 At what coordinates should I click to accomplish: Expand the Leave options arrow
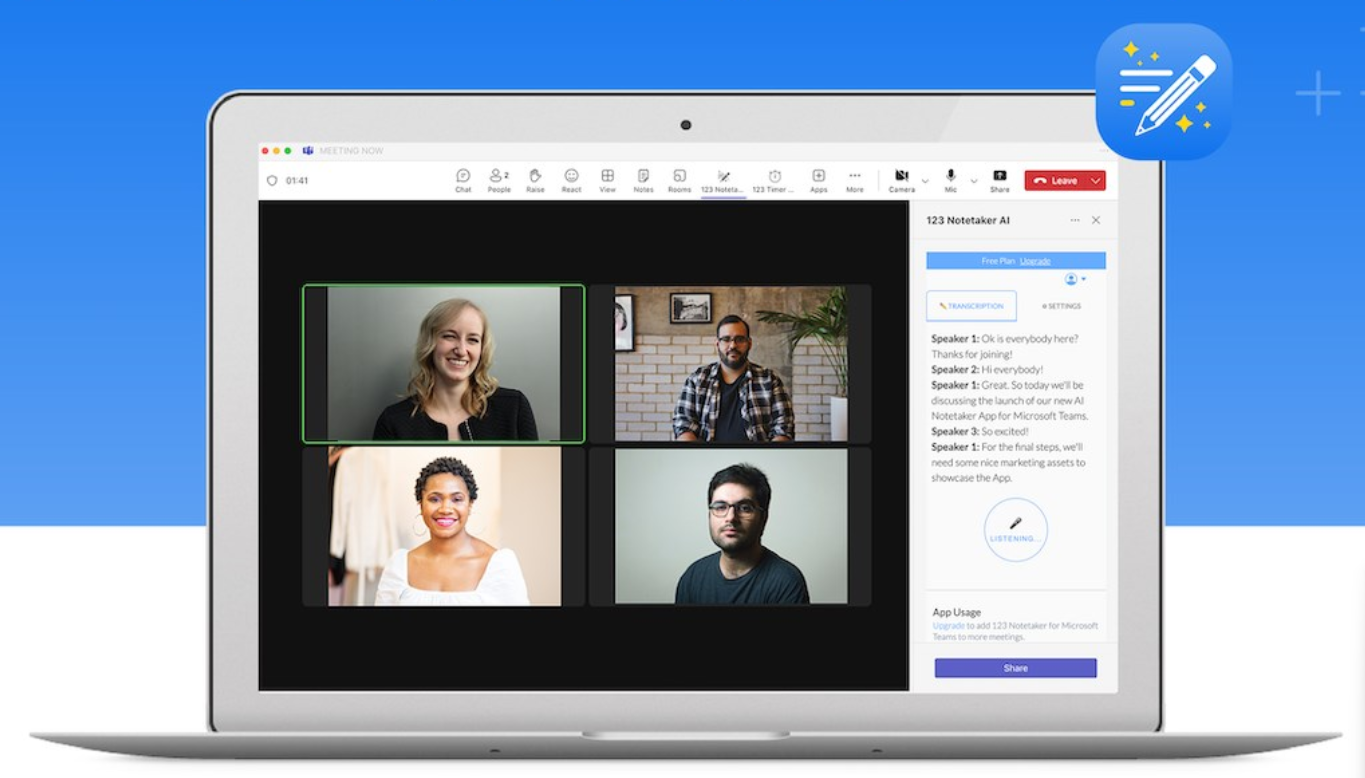(x=1096, y=181)
